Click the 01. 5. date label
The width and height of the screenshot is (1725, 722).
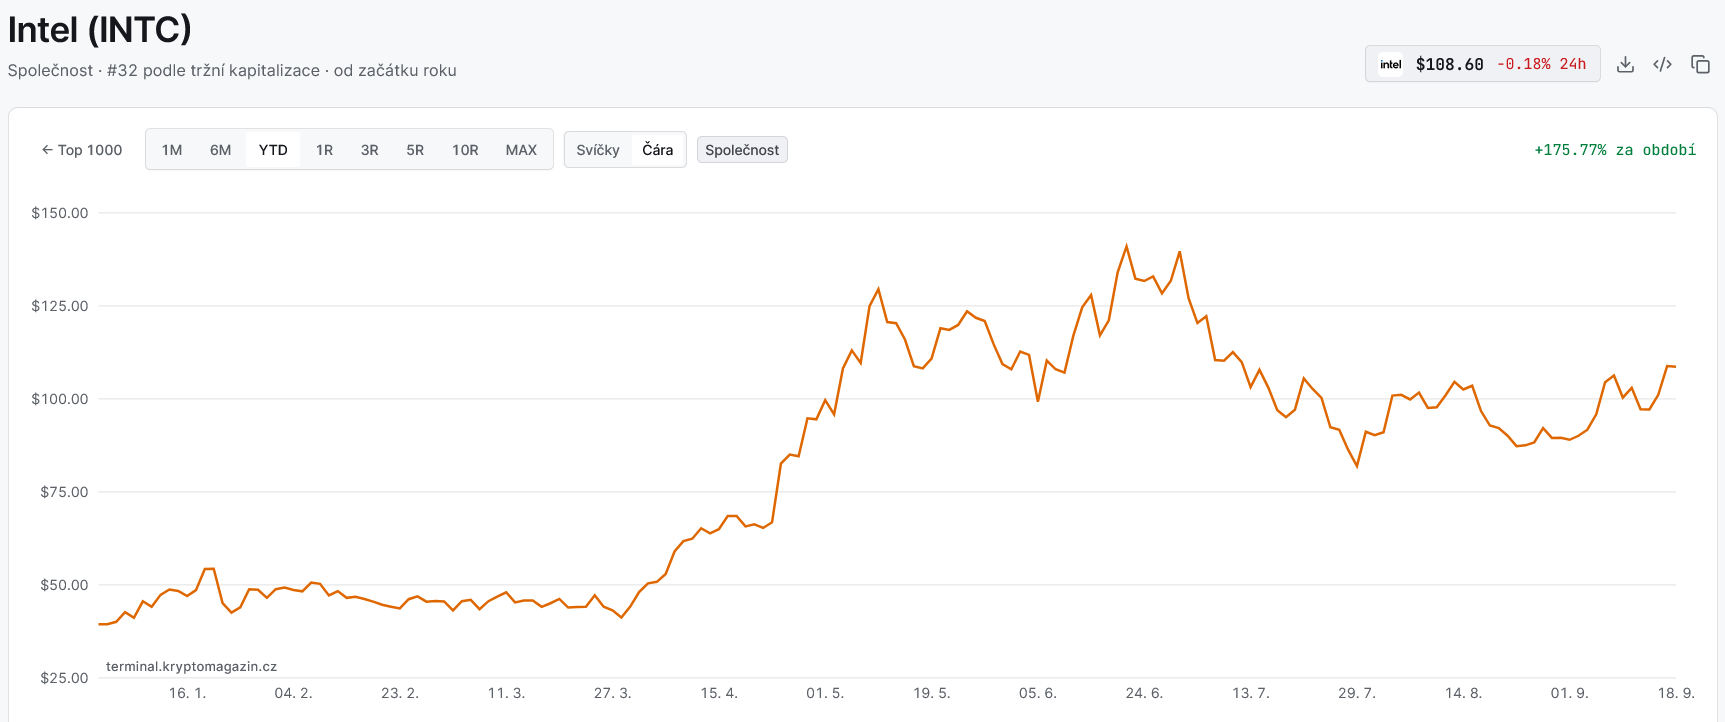(x=825, y=693)
